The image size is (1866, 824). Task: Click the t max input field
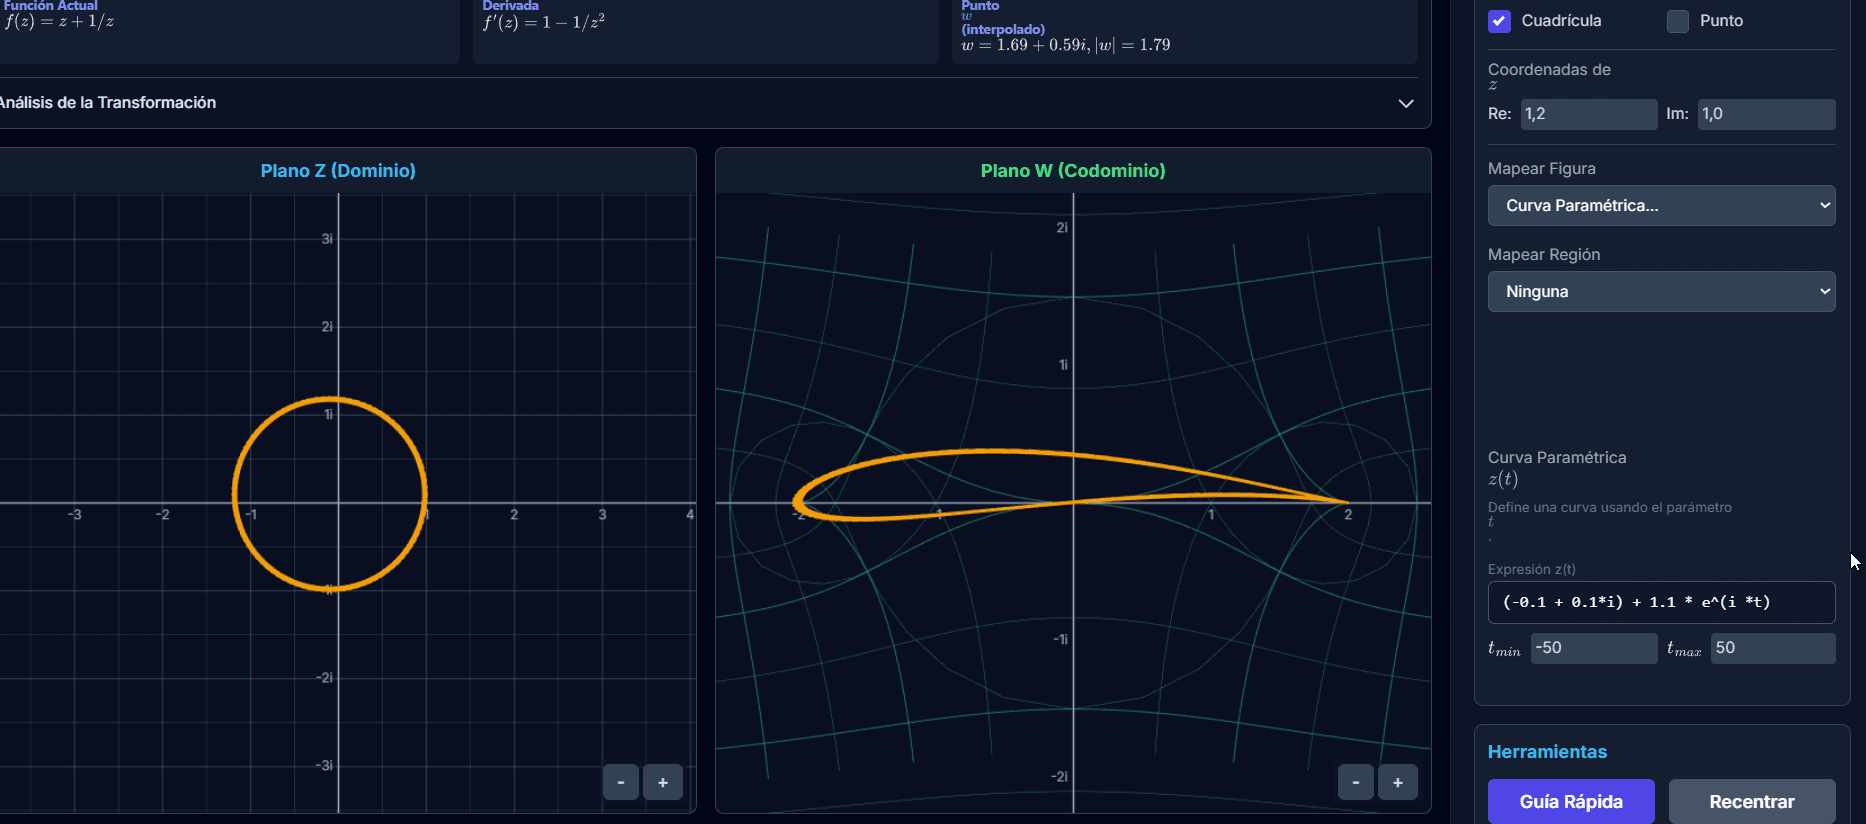tap(1773, 648)
